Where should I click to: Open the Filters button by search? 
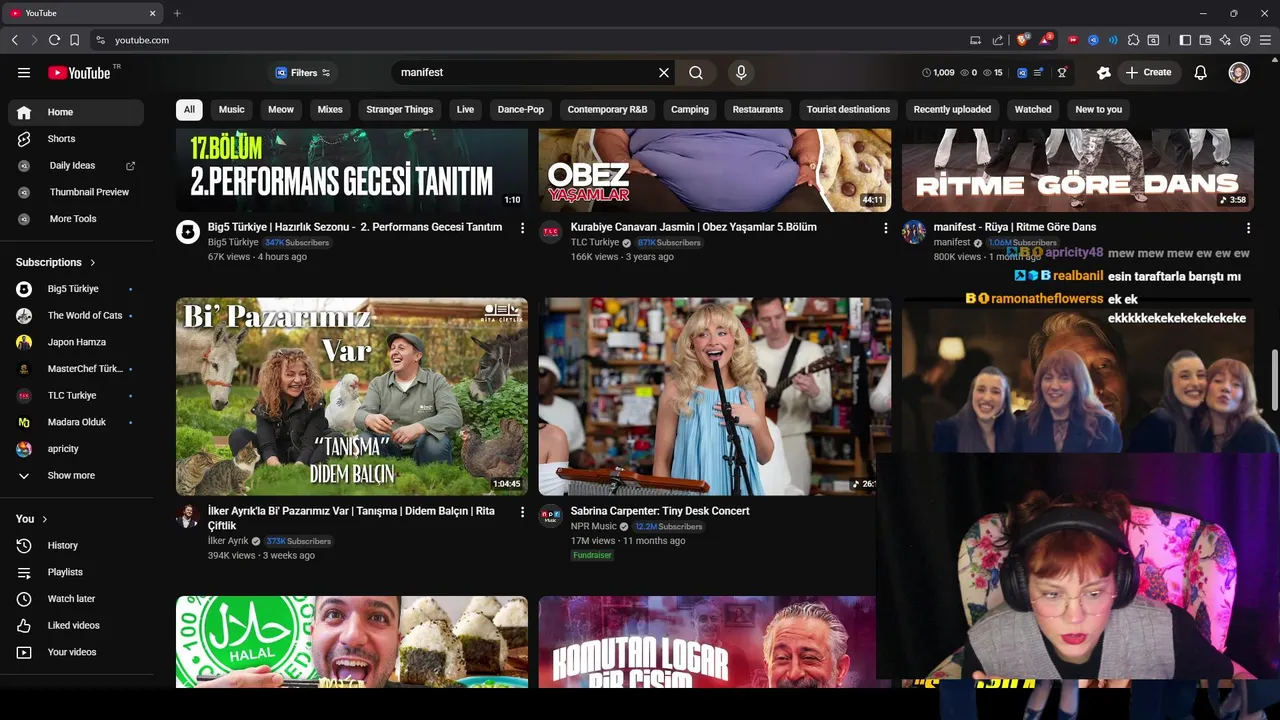pos(302,72)
